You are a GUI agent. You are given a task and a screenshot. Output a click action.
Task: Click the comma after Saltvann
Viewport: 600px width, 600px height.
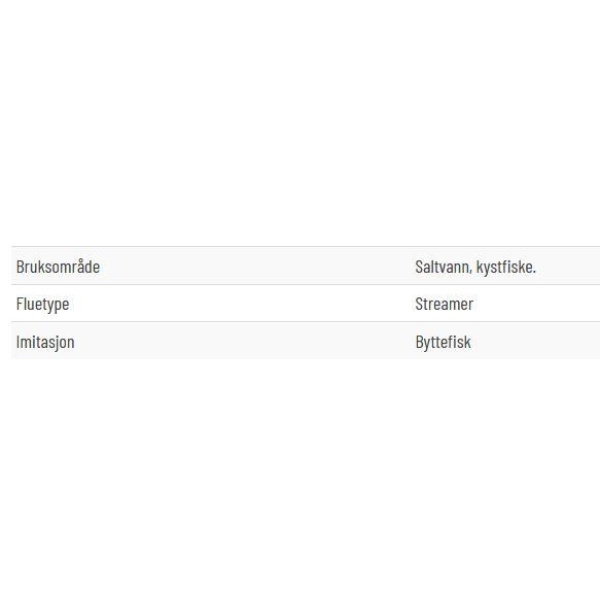470,272
